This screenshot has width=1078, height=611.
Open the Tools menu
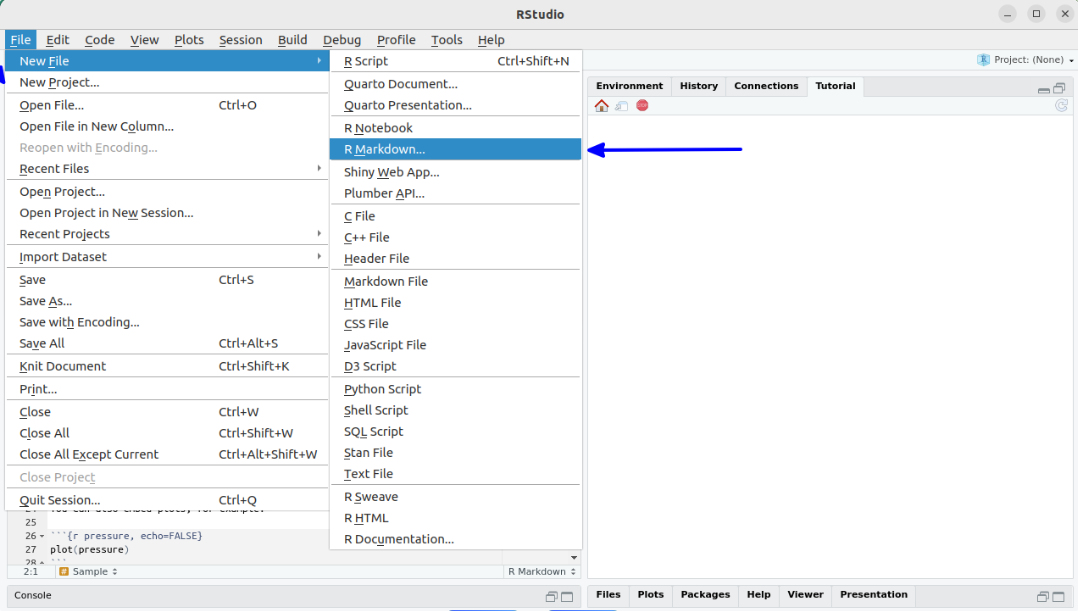pyautogui.click(x=447, y=40)
